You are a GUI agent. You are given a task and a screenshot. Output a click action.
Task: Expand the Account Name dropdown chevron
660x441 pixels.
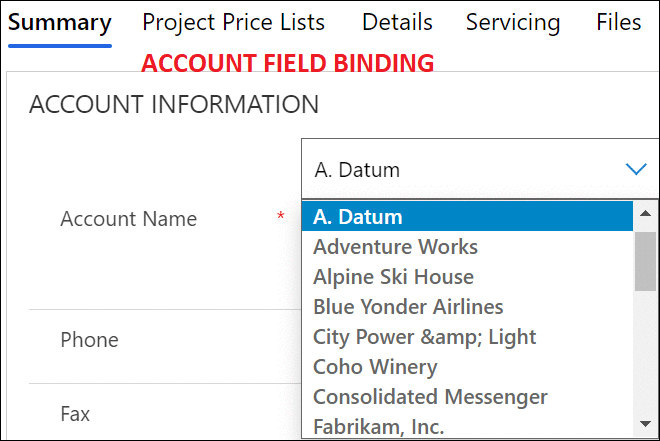(636, 169)
